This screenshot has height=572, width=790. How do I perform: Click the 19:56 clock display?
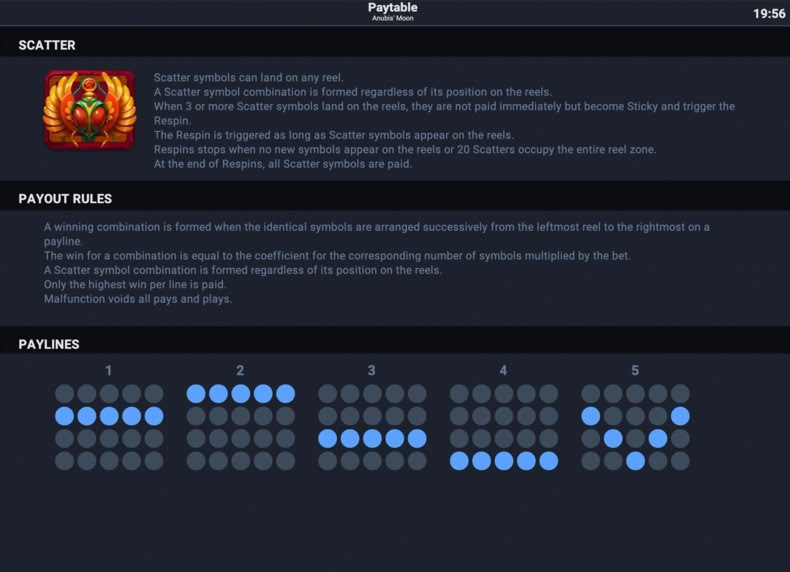pos(769,14)
